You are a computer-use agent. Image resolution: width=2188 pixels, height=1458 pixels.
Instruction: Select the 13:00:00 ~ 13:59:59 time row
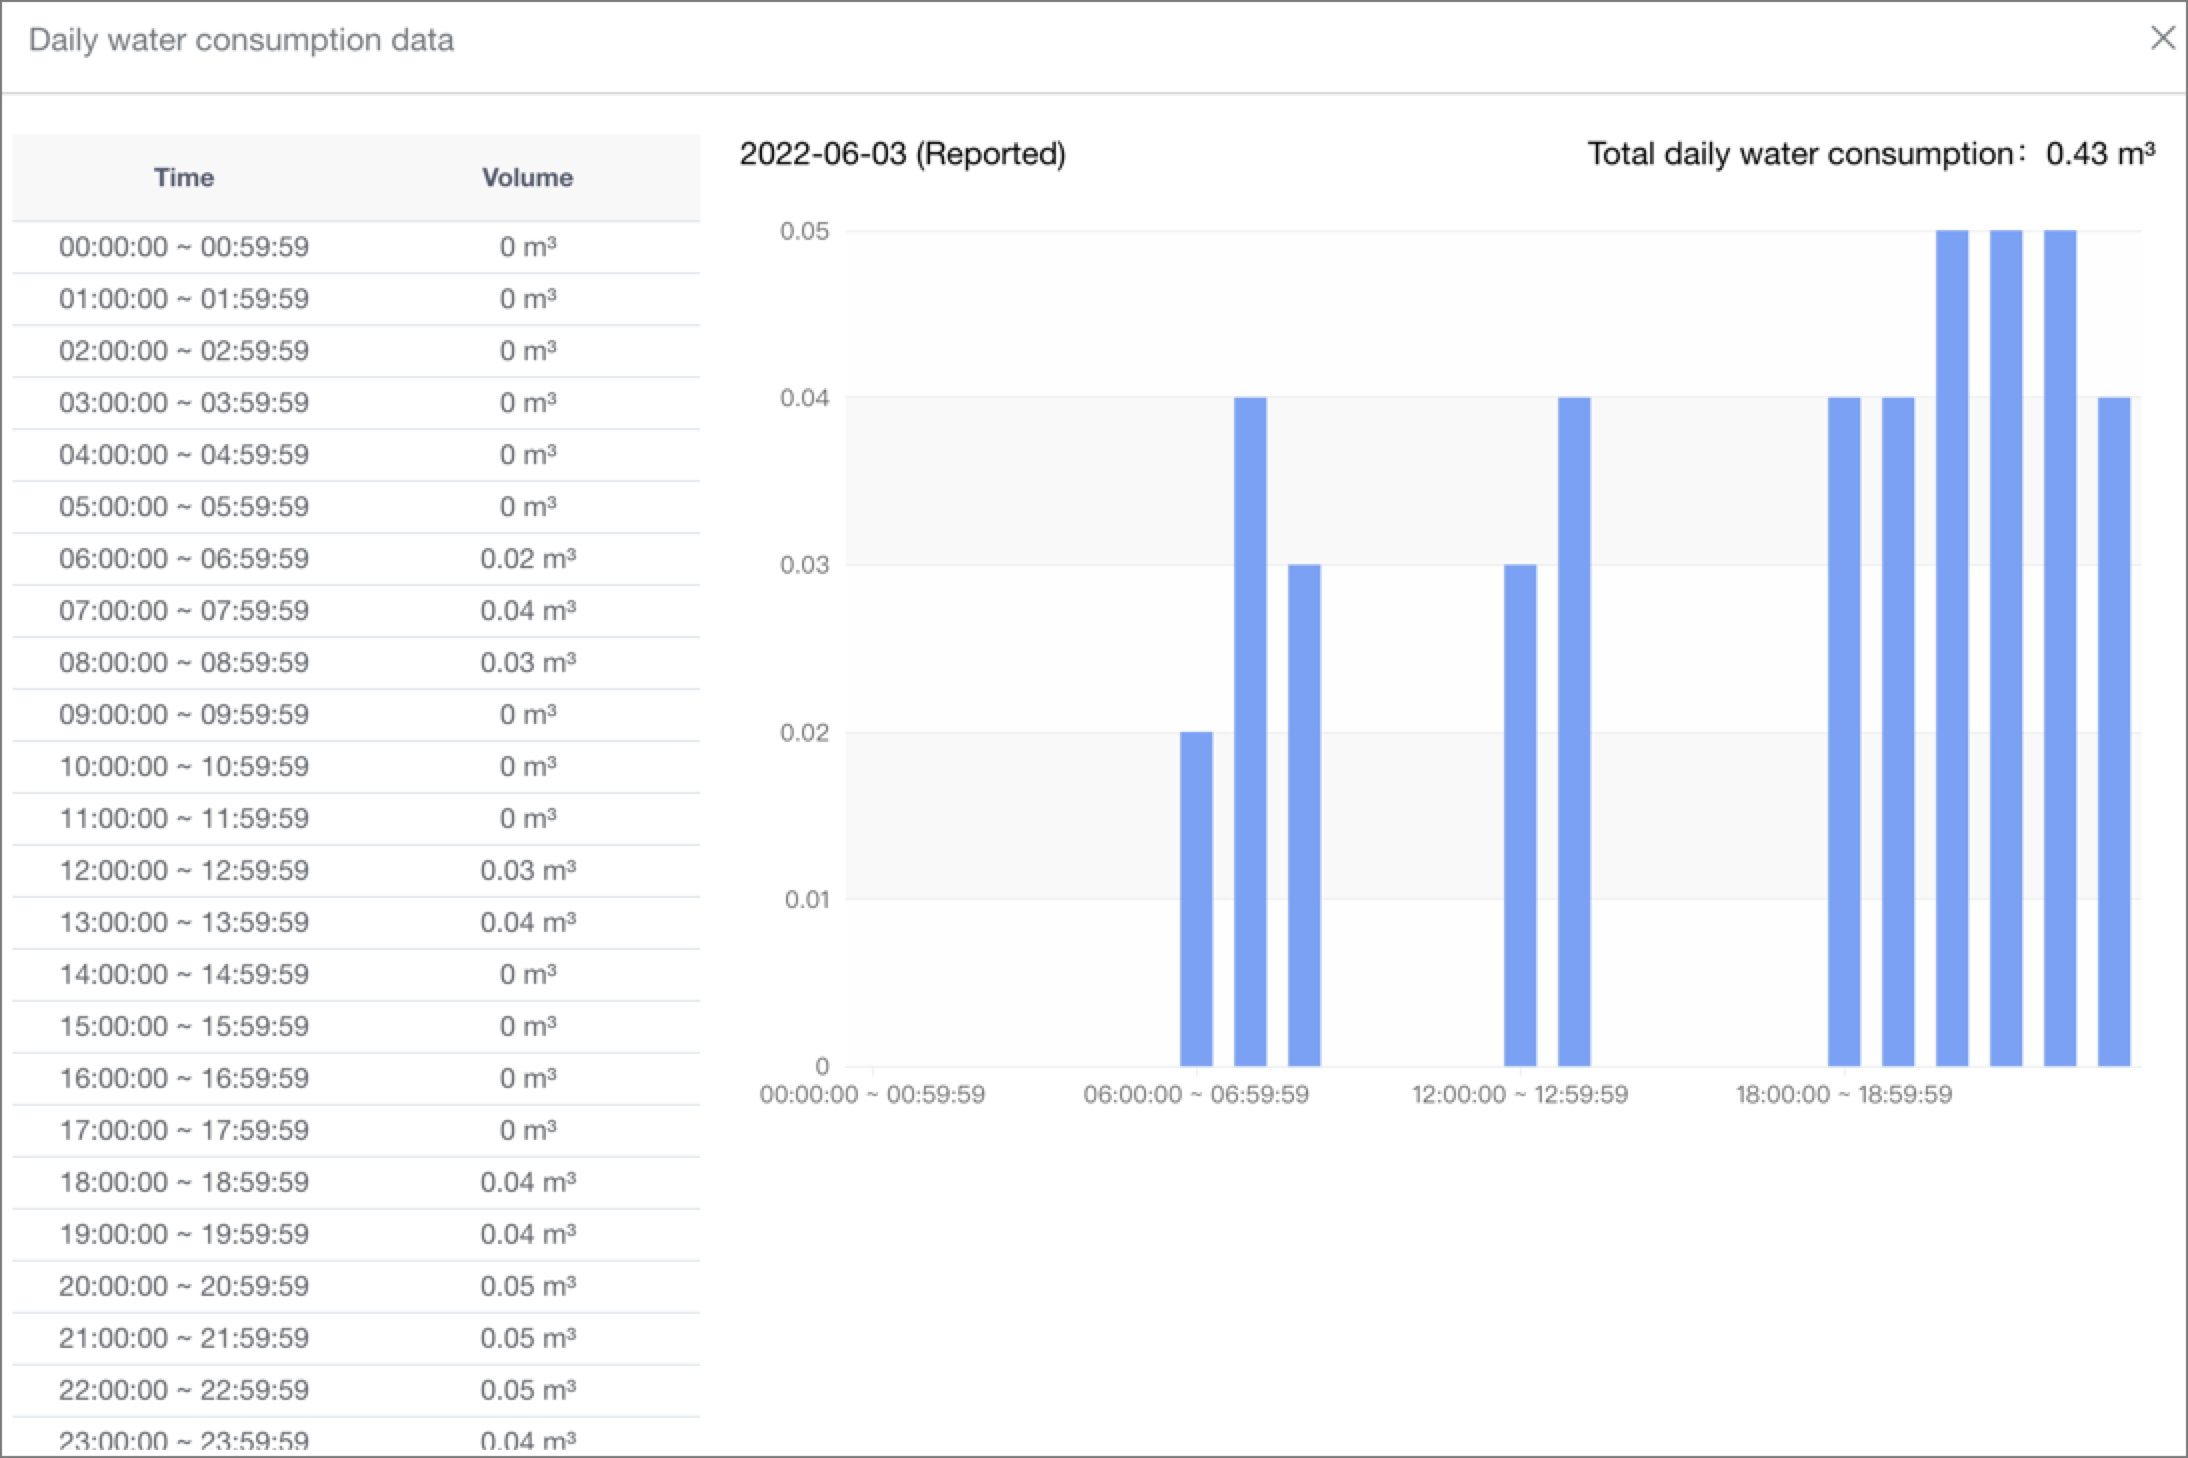coord(356,923)
